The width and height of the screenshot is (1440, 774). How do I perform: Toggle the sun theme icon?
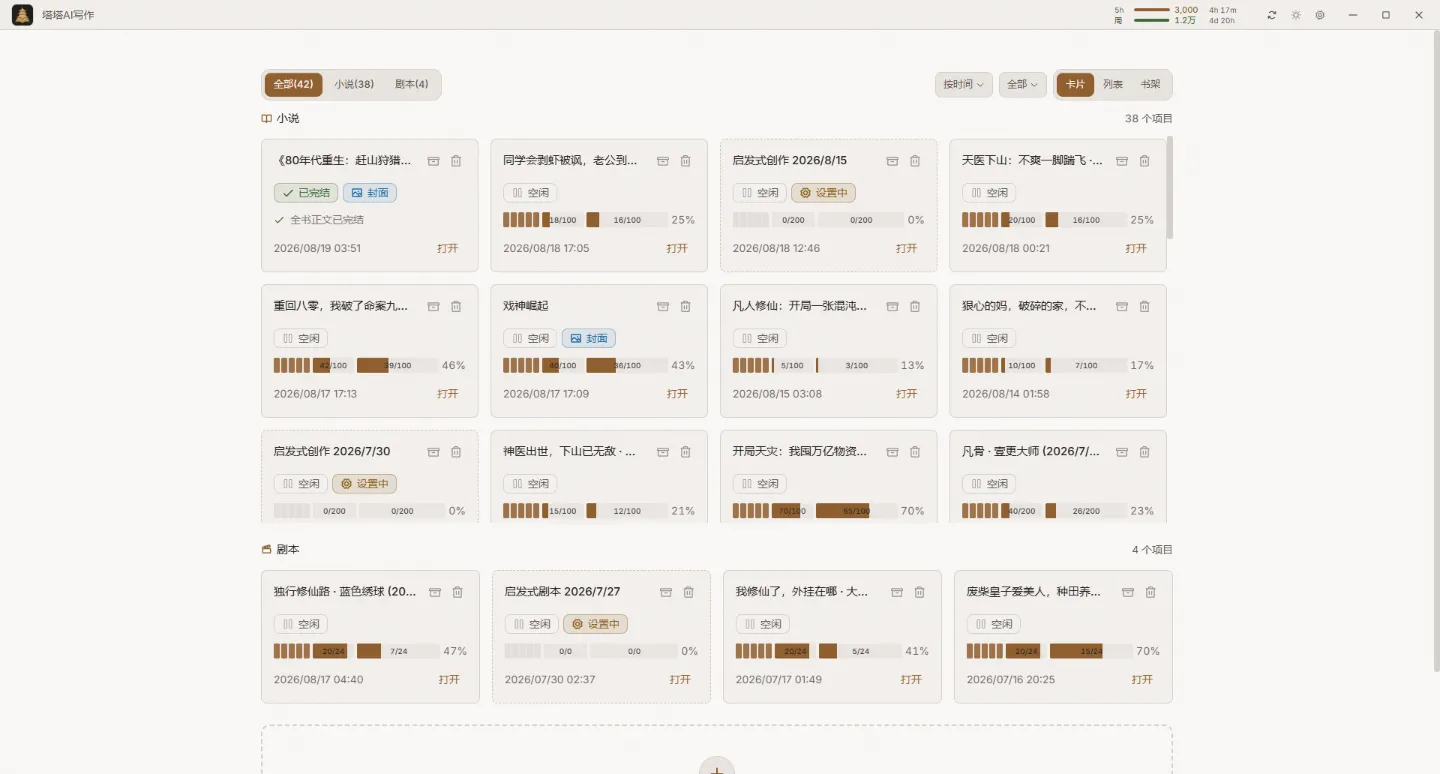coord(1296,15)
